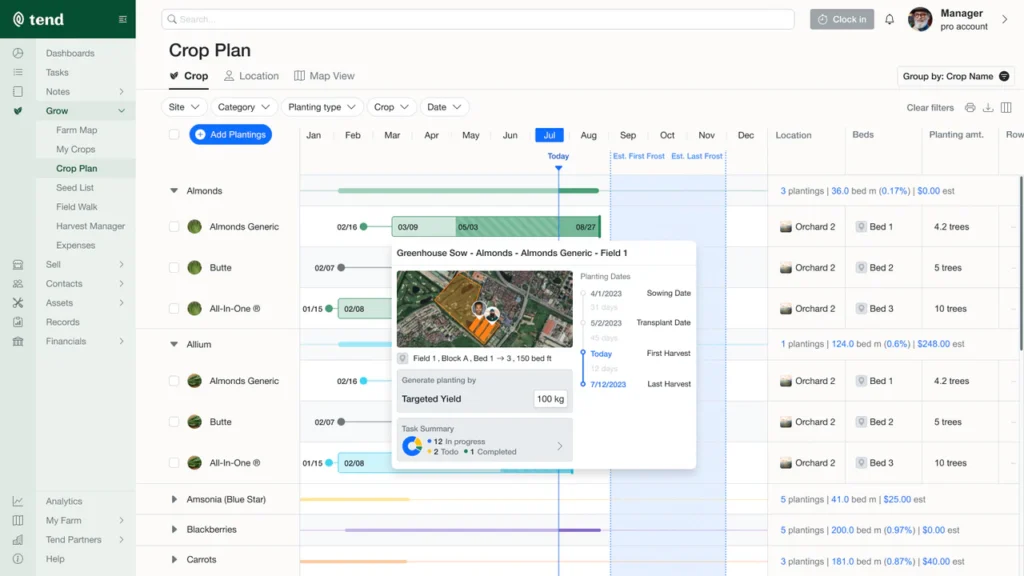Tick the first Almonds Generic row checkbox

pyautogui.click(x=174, y=227)
